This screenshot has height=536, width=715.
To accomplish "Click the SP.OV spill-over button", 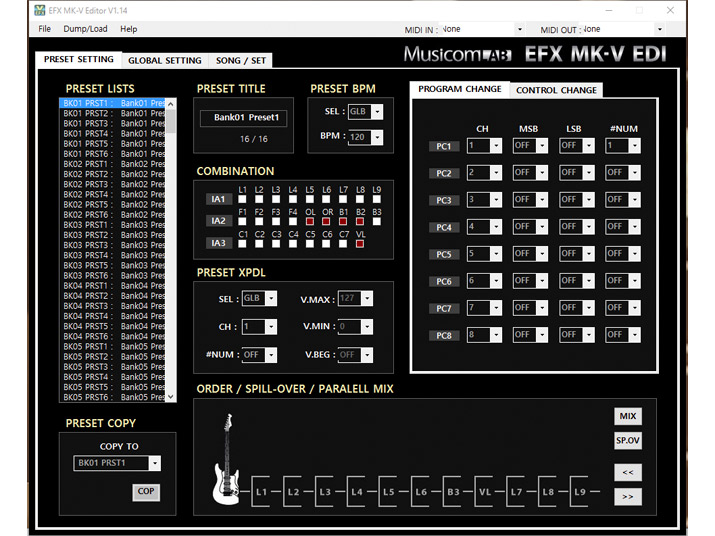I will point(628,441).
